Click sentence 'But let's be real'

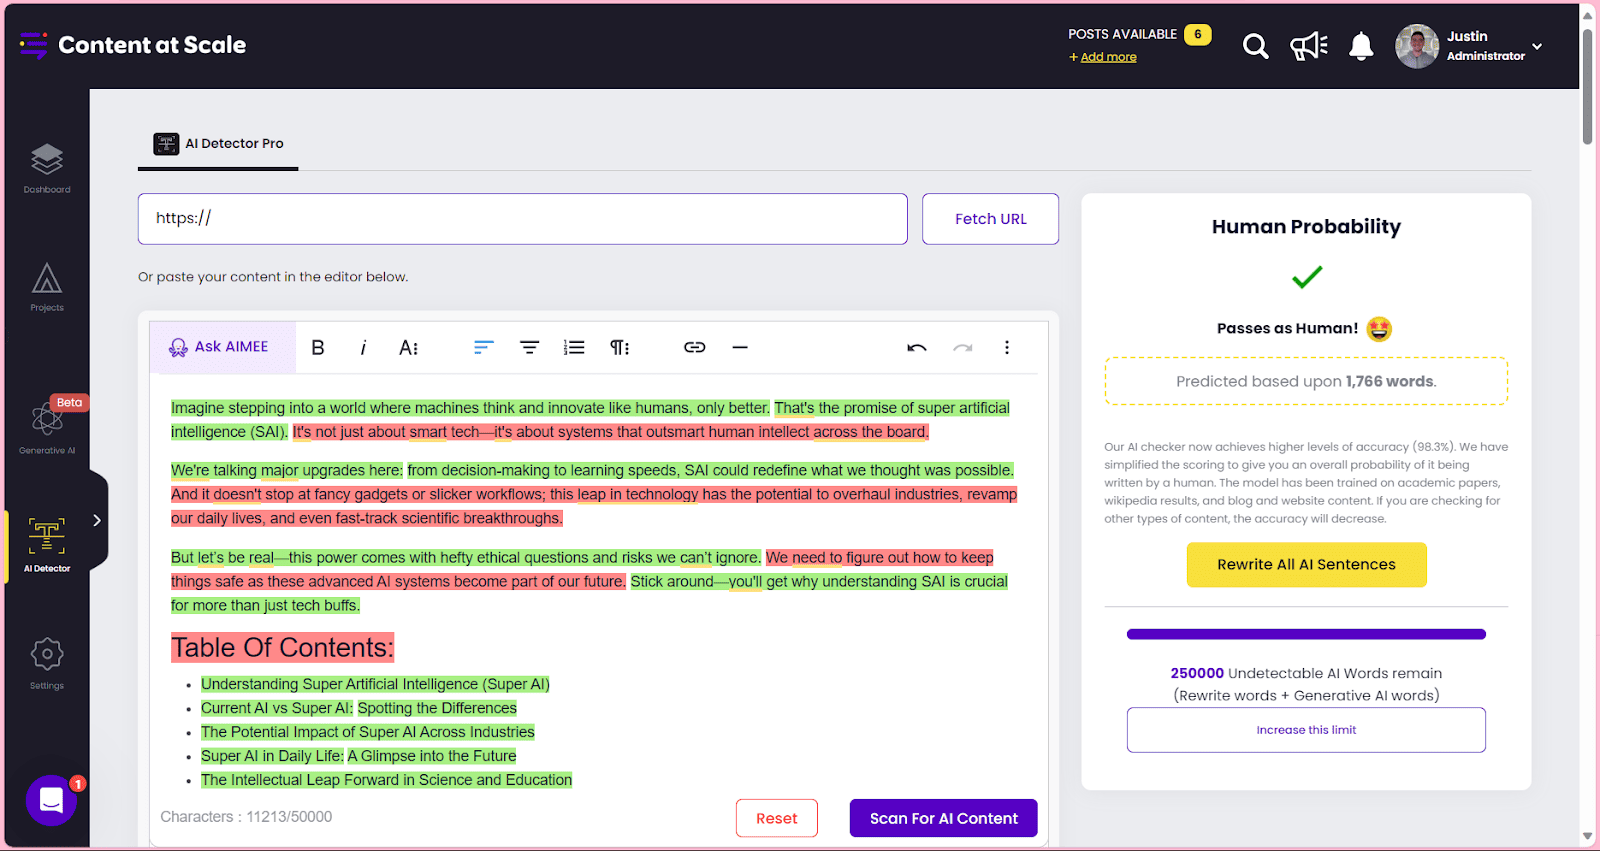(x=466, y=557)
